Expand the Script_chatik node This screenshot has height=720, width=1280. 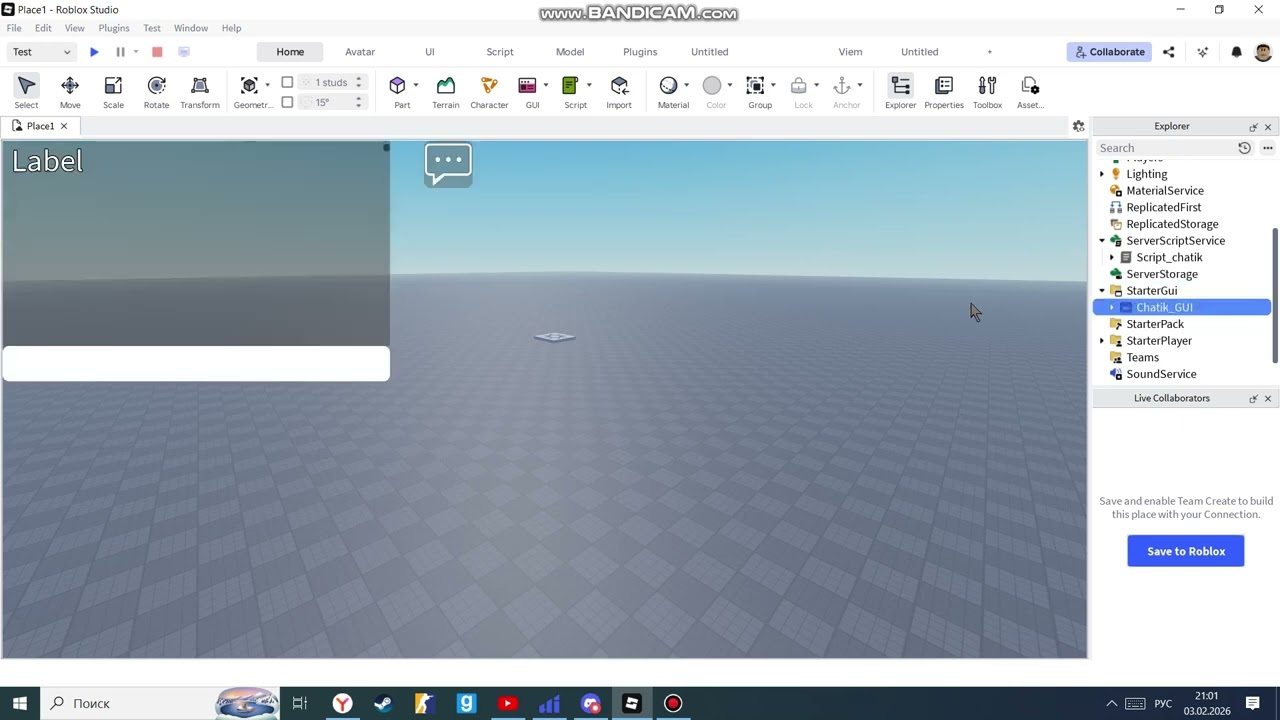click(x=1112, y=258)
